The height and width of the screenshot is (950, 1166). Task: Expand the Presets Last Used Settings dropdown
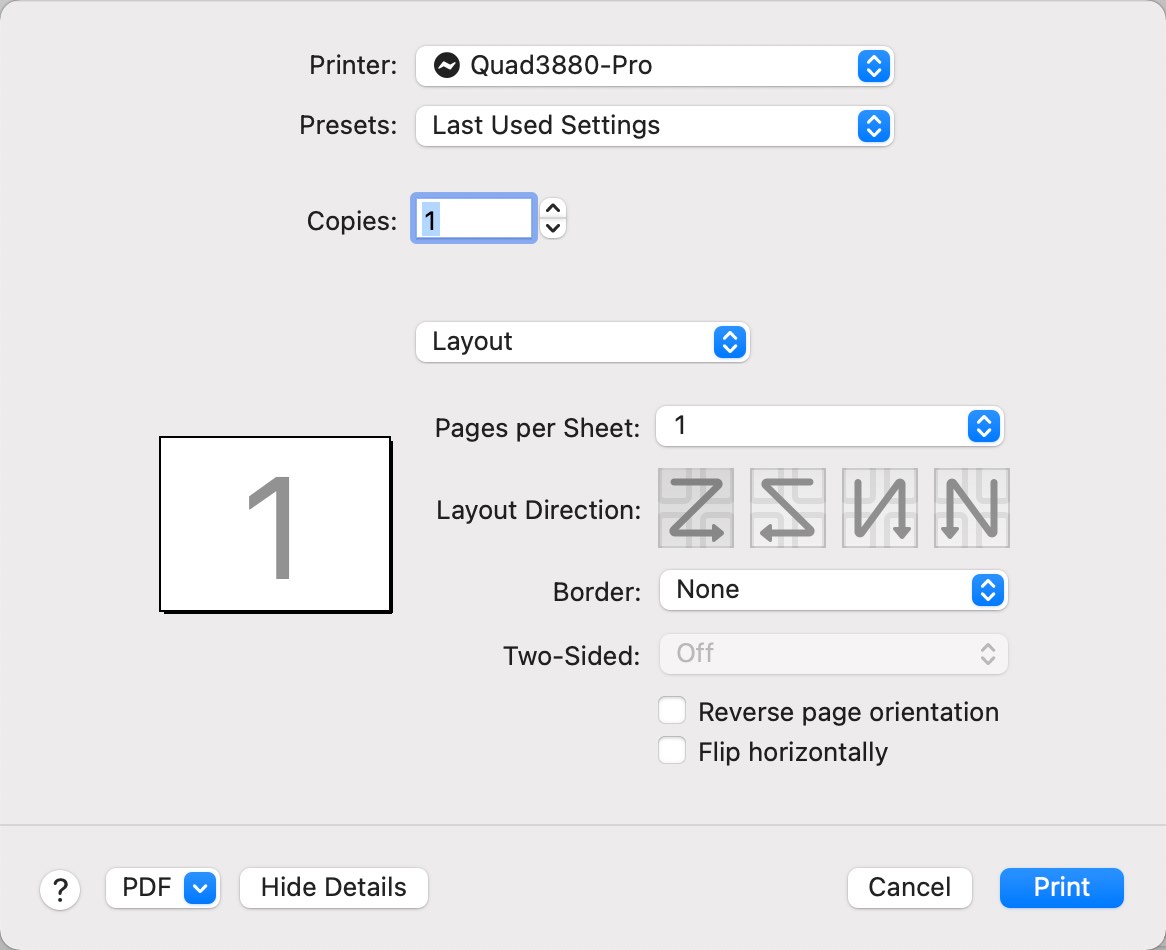point(654,126)
